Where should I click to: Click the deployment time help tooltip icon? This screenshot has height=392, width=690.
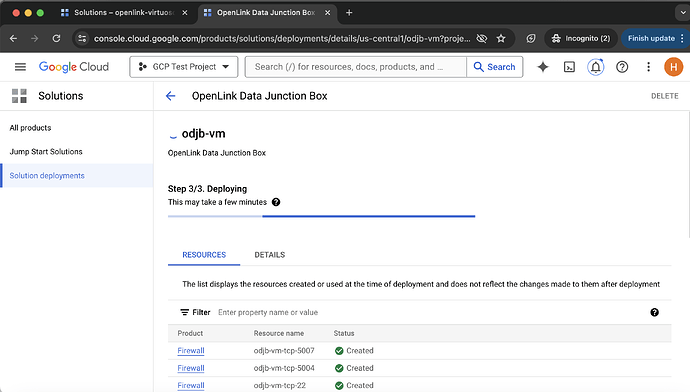click(276, 202)
